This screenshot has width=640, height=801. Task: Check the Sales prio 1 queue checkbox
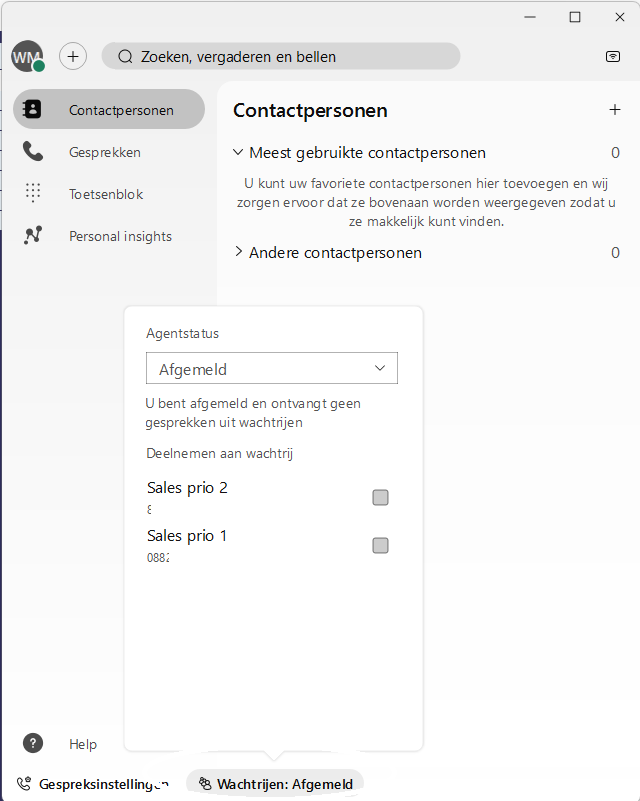coord(381,546)
